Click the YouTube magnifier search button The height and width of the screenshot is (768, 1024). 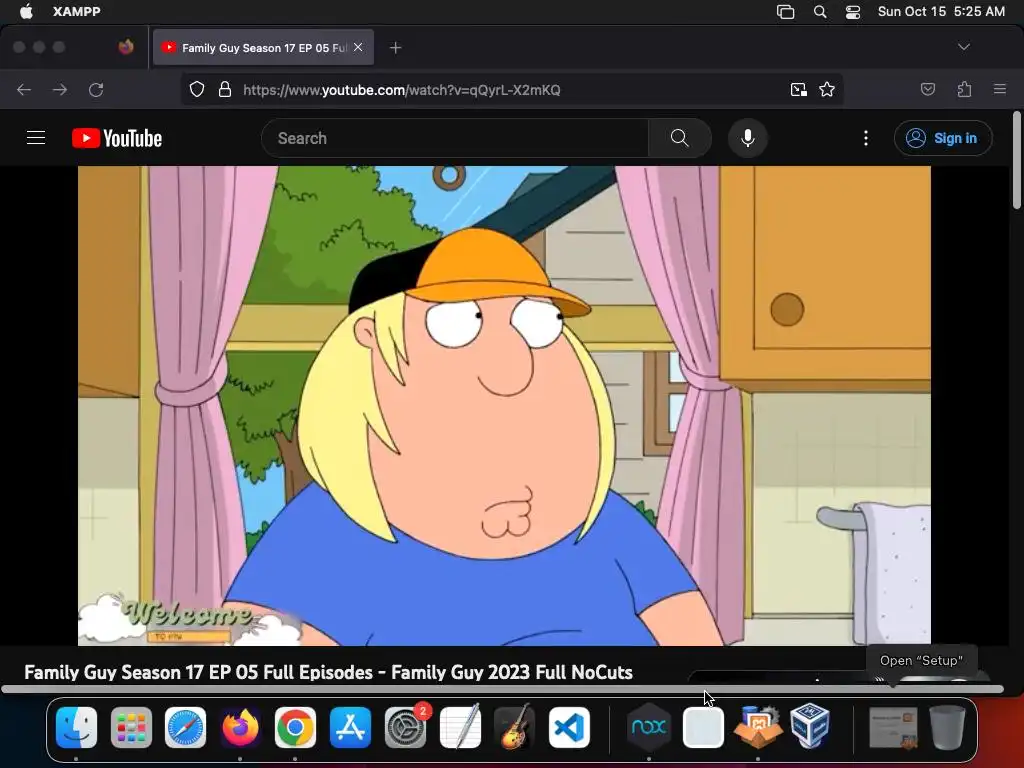[x=679, y=138]
